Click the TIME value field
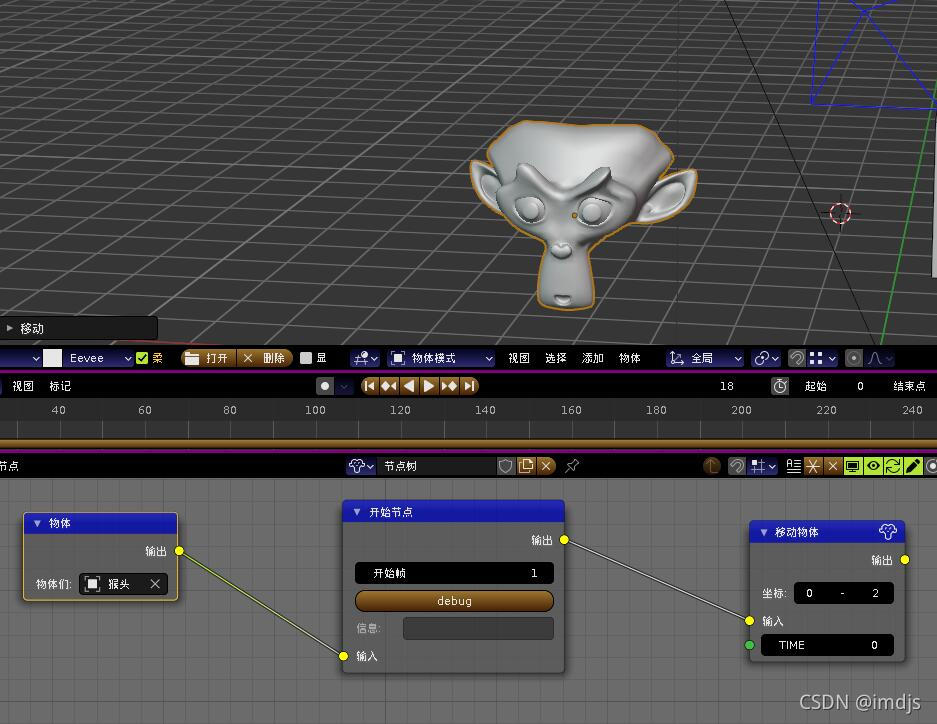 pos(827,645)
